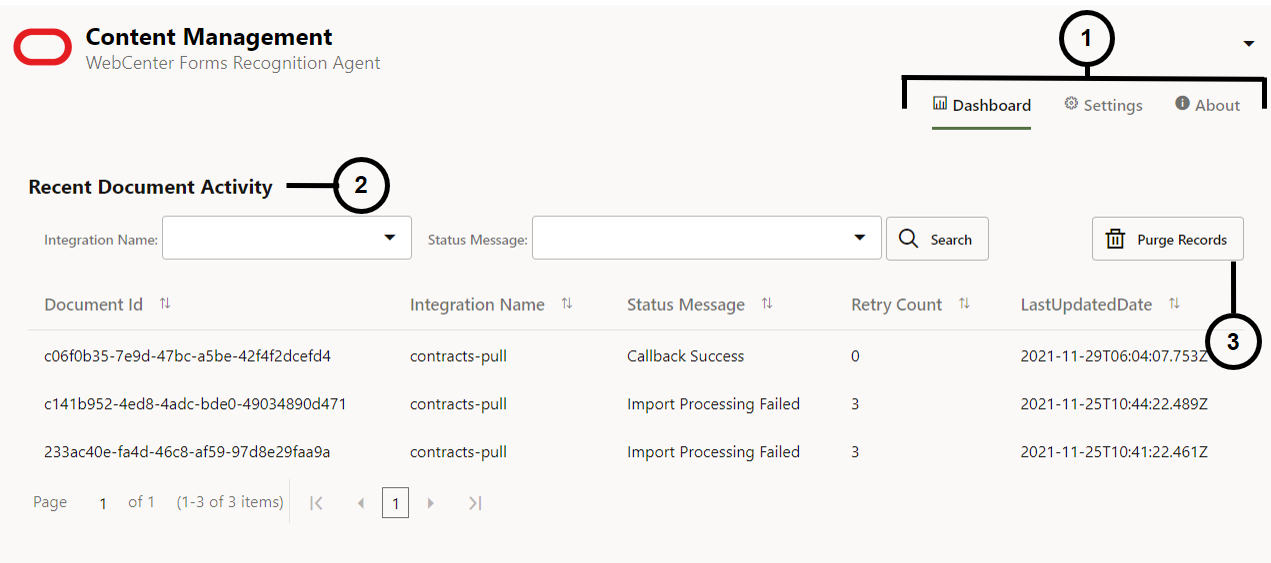
Task: Click the Purge Records button
Action: [x=1167, y=239]
